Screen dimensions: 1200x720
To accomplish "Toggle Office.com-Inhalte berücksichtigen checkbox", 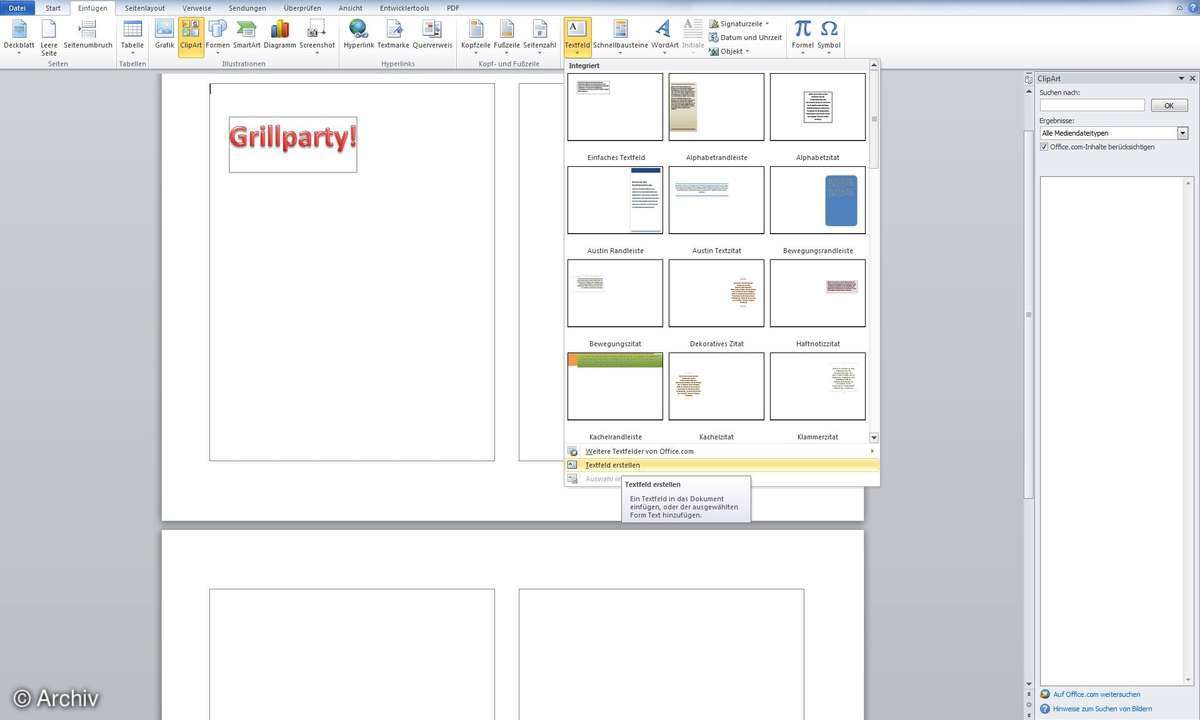I will 1044,147.
